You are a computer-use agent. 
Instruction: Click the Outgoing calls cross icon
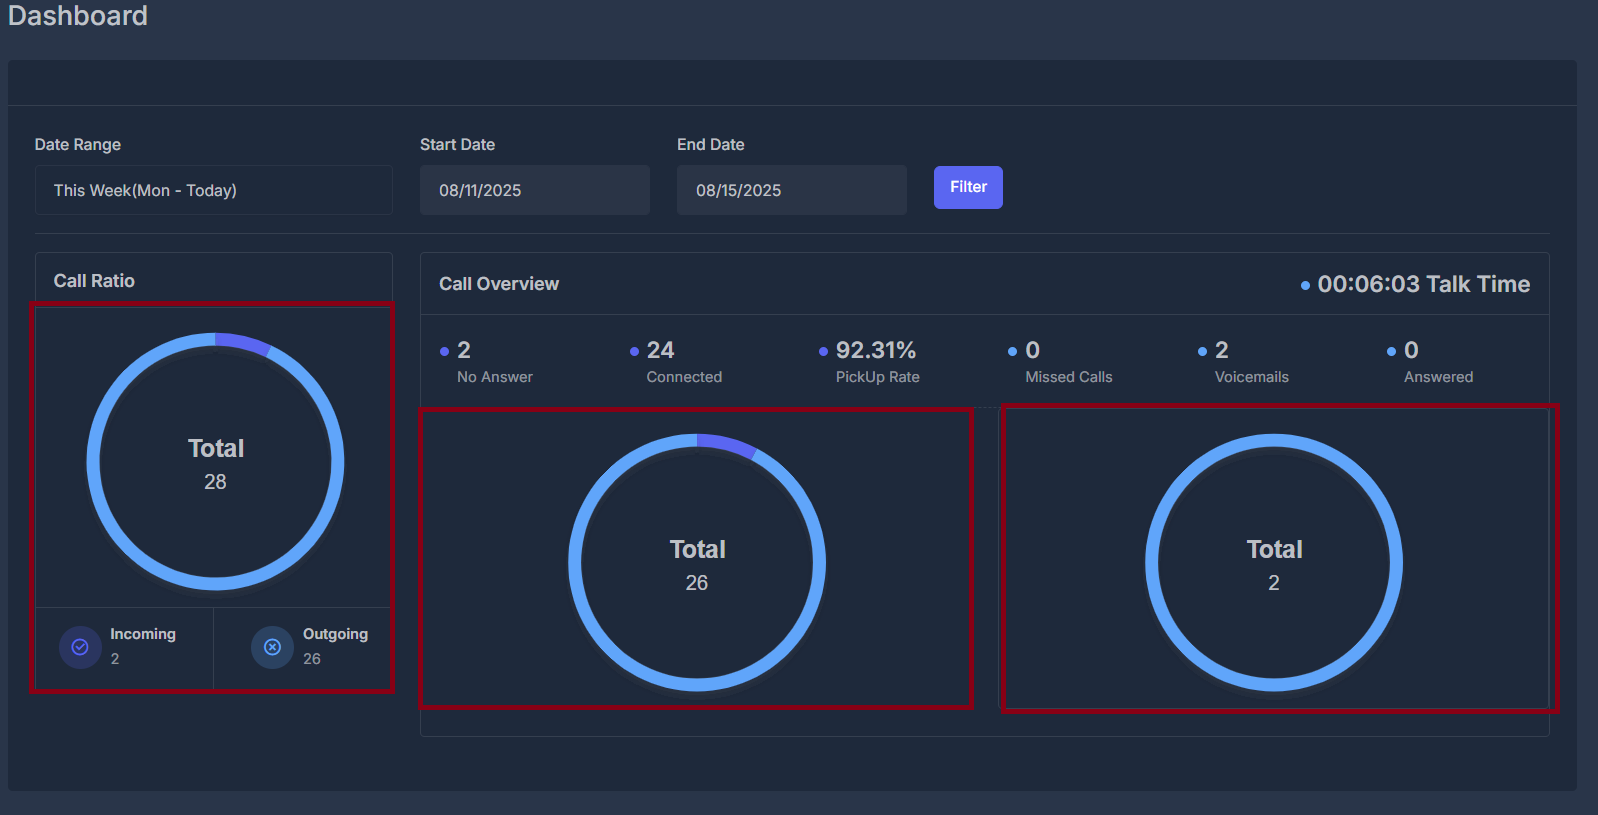pos(272,647)
